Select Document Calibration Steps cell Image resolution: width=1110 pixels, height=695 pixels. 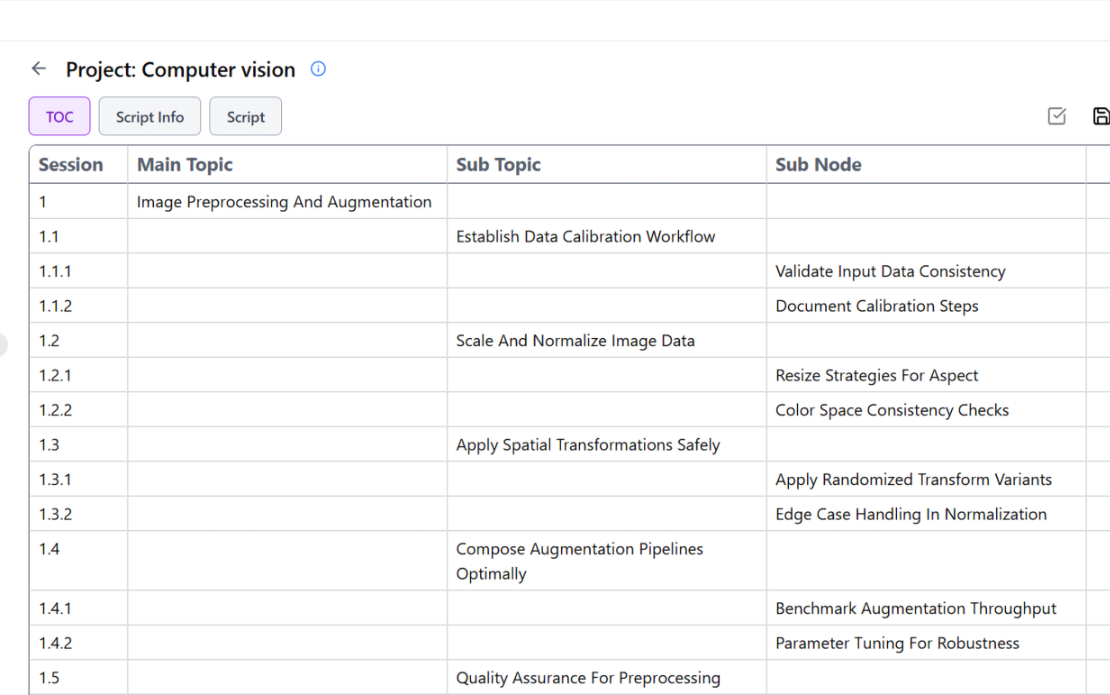click(926, 306)
